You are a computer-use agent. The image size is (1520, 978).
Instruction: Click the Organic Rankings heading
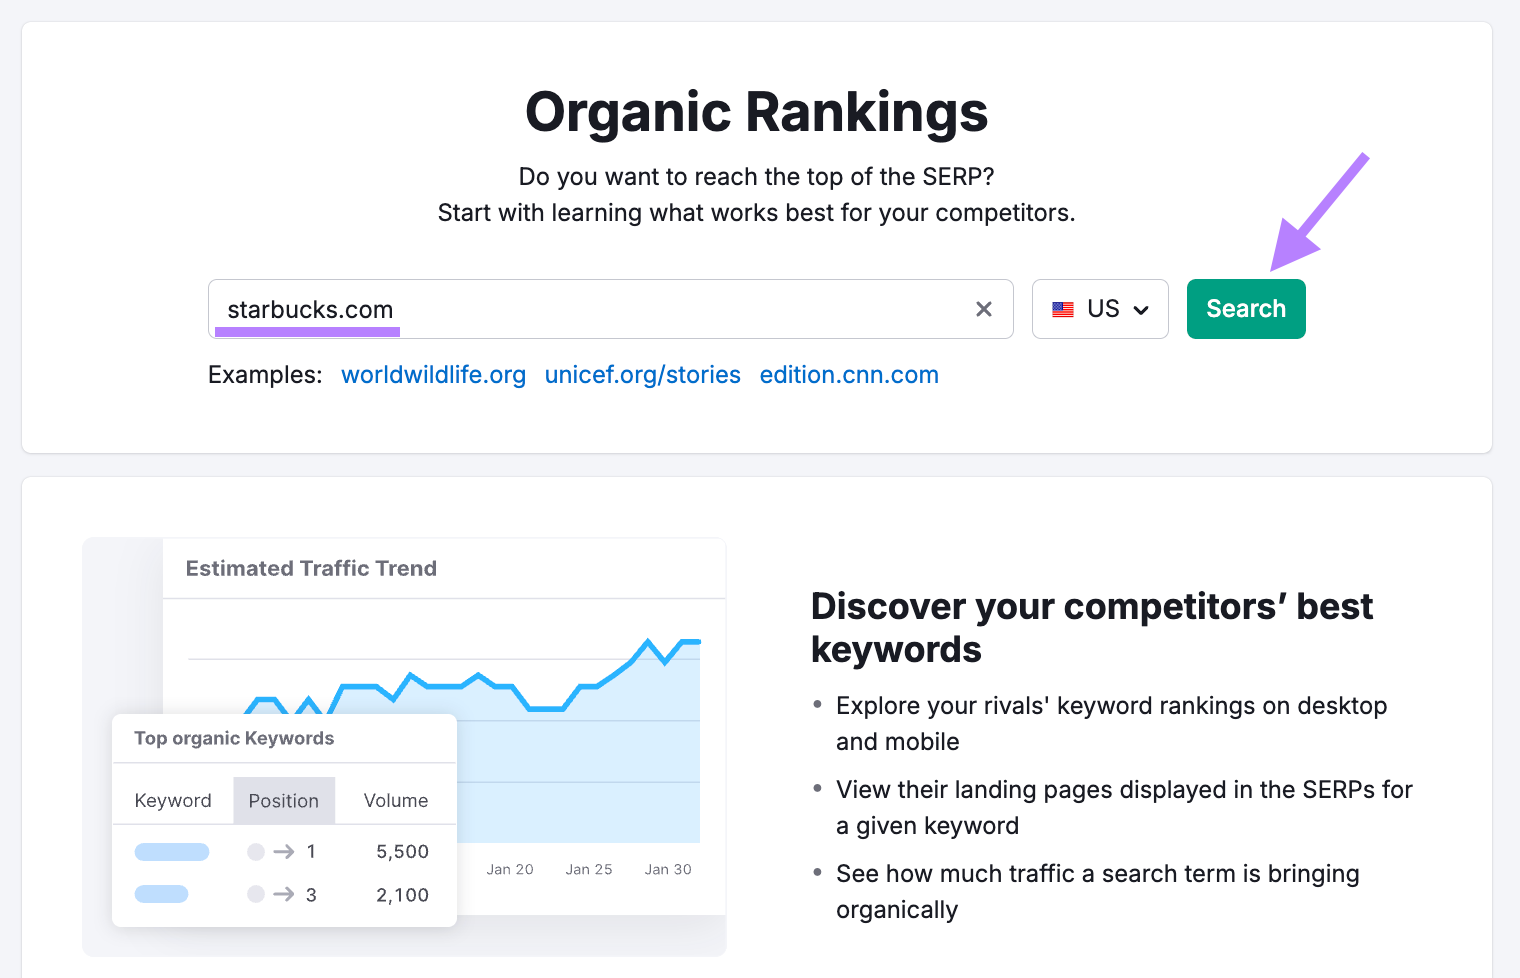[757, 112]
